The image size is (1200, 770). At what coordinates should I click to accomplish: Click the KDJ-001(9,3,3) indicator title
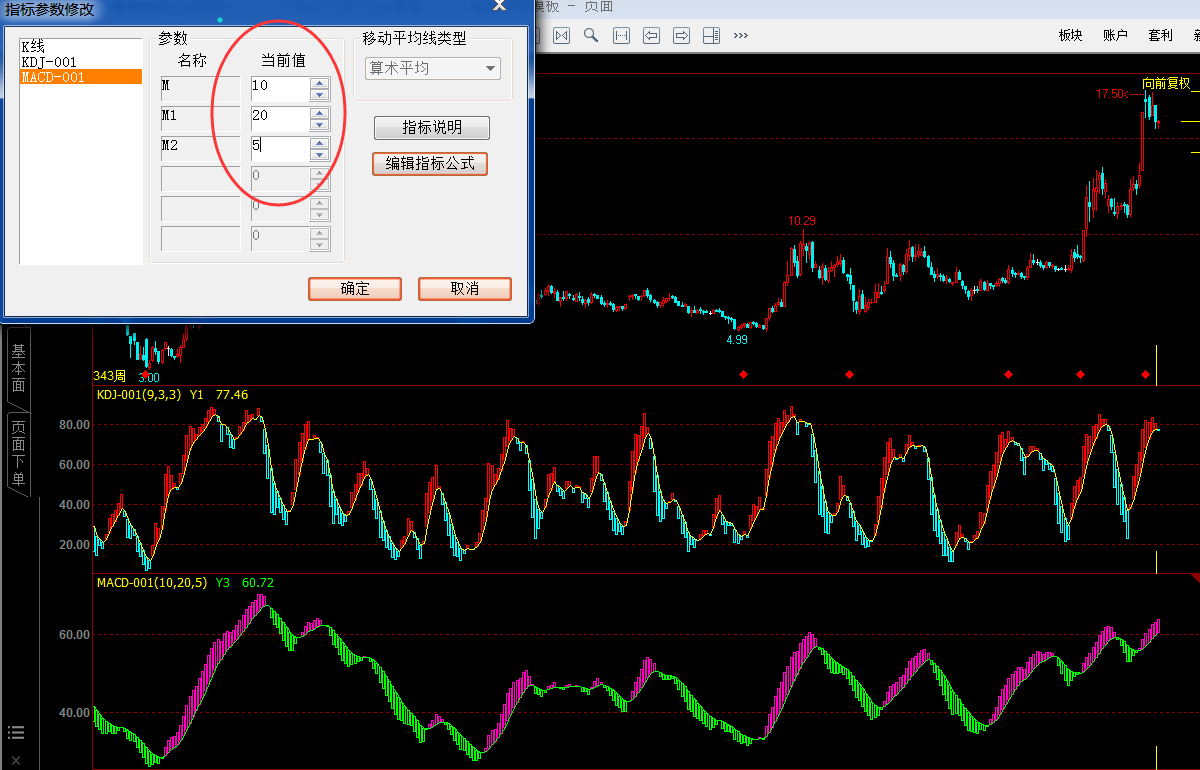[139, 395]
